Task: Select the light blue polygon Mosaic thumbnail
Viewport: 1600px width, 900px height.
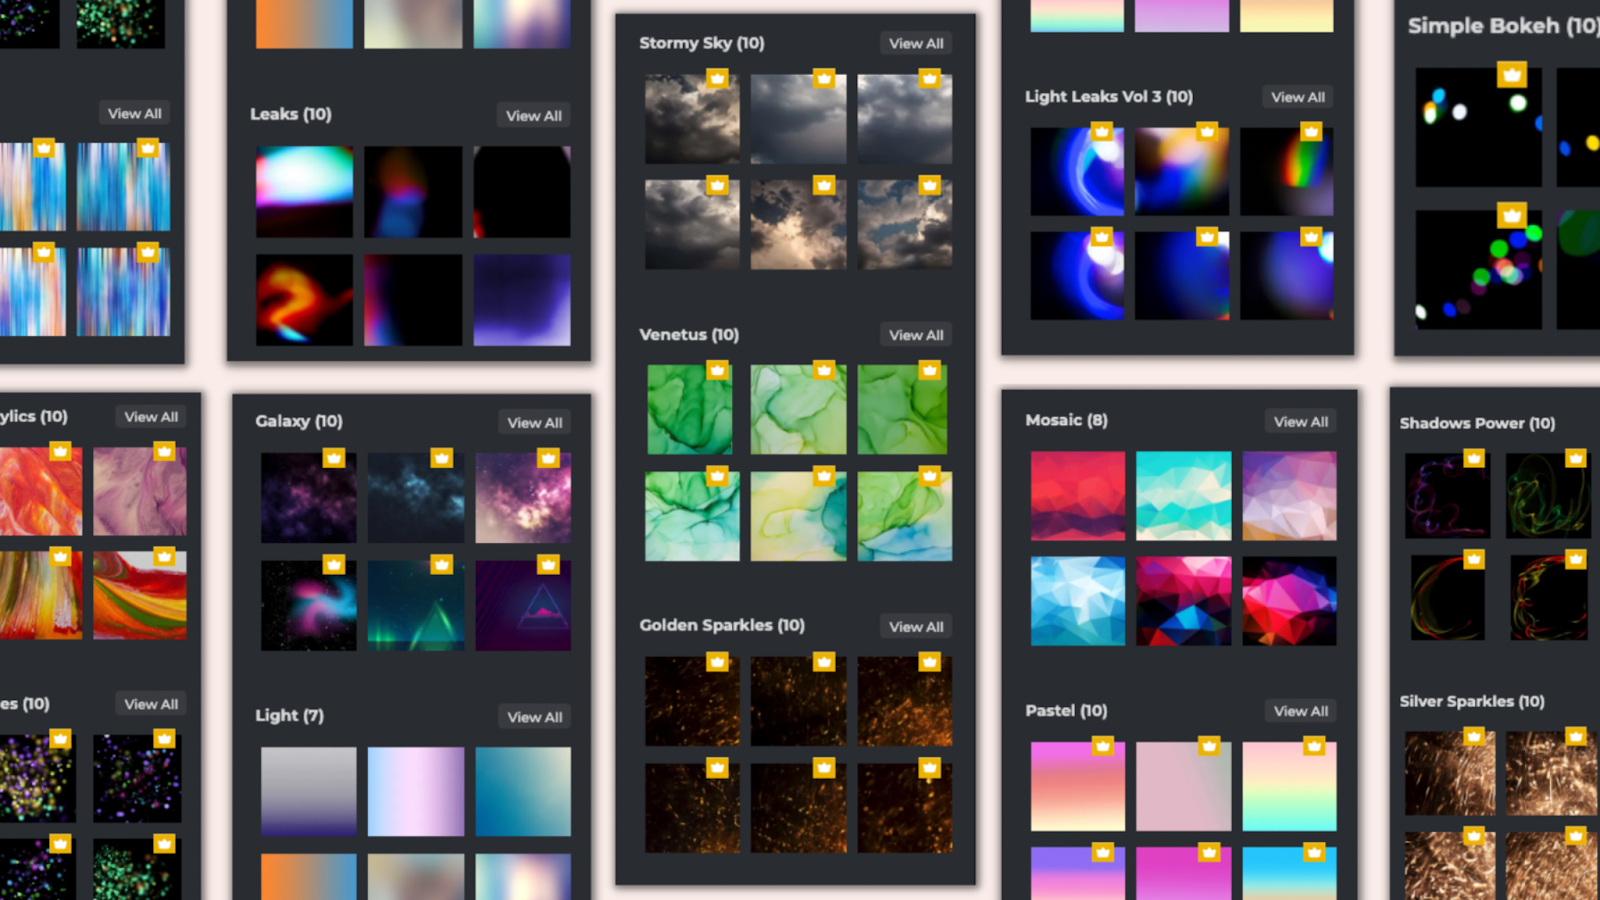Action: click(1077, 601)
